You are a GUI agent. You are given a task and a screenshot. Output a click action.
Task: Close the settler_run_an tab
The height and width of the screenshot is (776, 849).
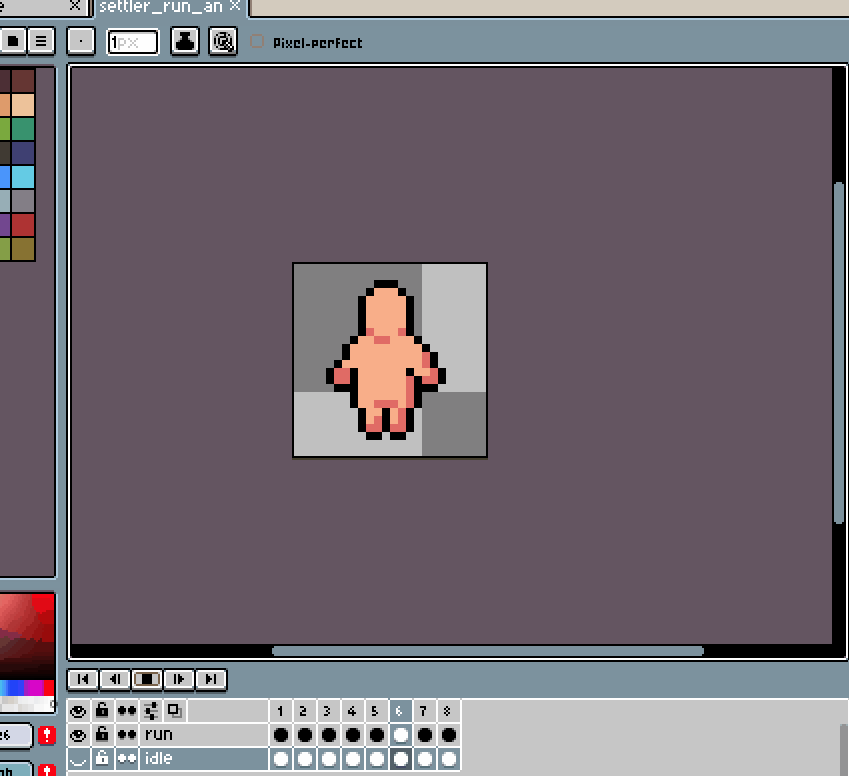click(235, 7)
